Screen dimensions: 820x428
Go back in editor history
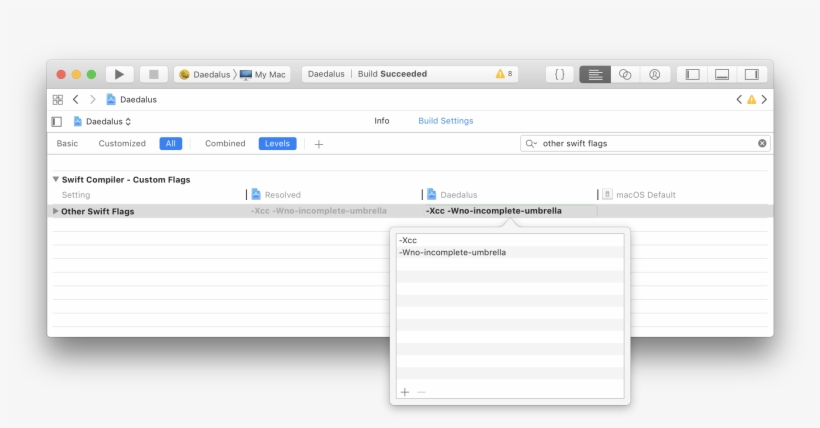tap(76, 99)
